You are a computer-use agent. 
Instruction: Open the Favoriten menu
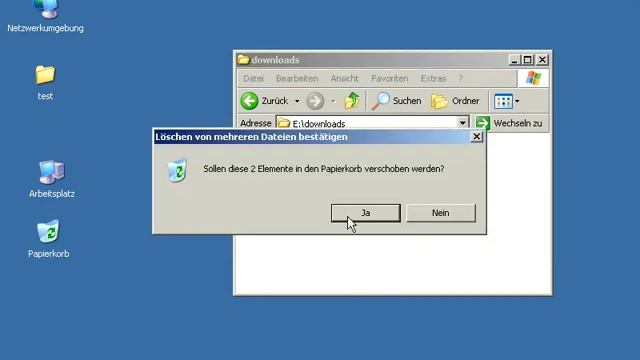pos(389,78)
